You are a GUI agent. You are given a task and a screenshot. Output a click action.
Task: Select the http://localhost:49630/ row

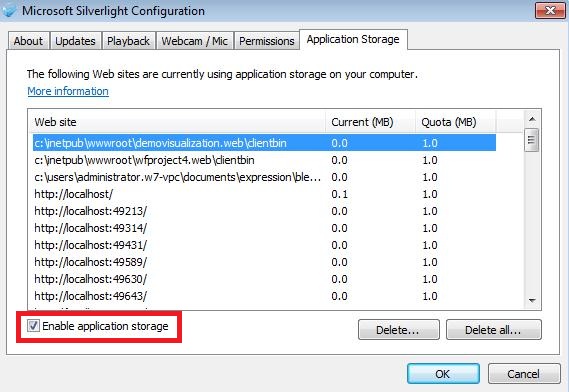pos(264,279)
